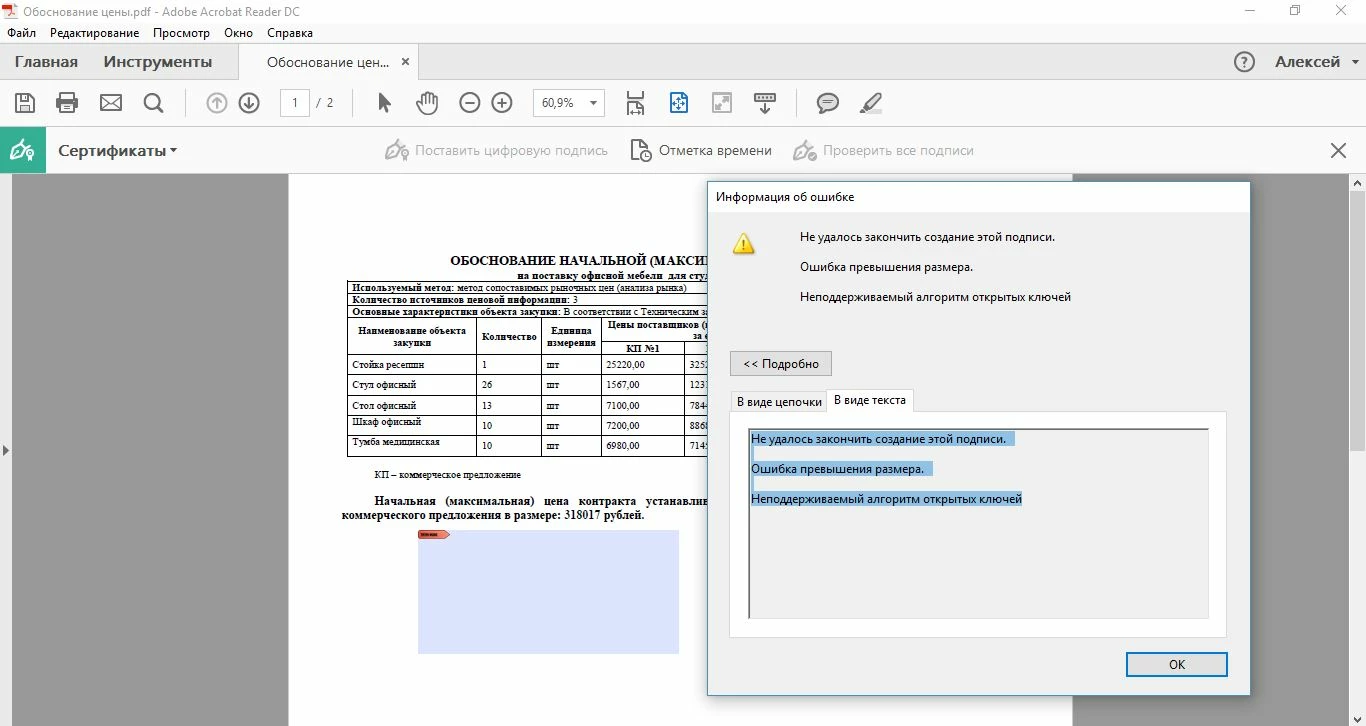
Task: Click the red signature field tag
Action: point(434,535)
